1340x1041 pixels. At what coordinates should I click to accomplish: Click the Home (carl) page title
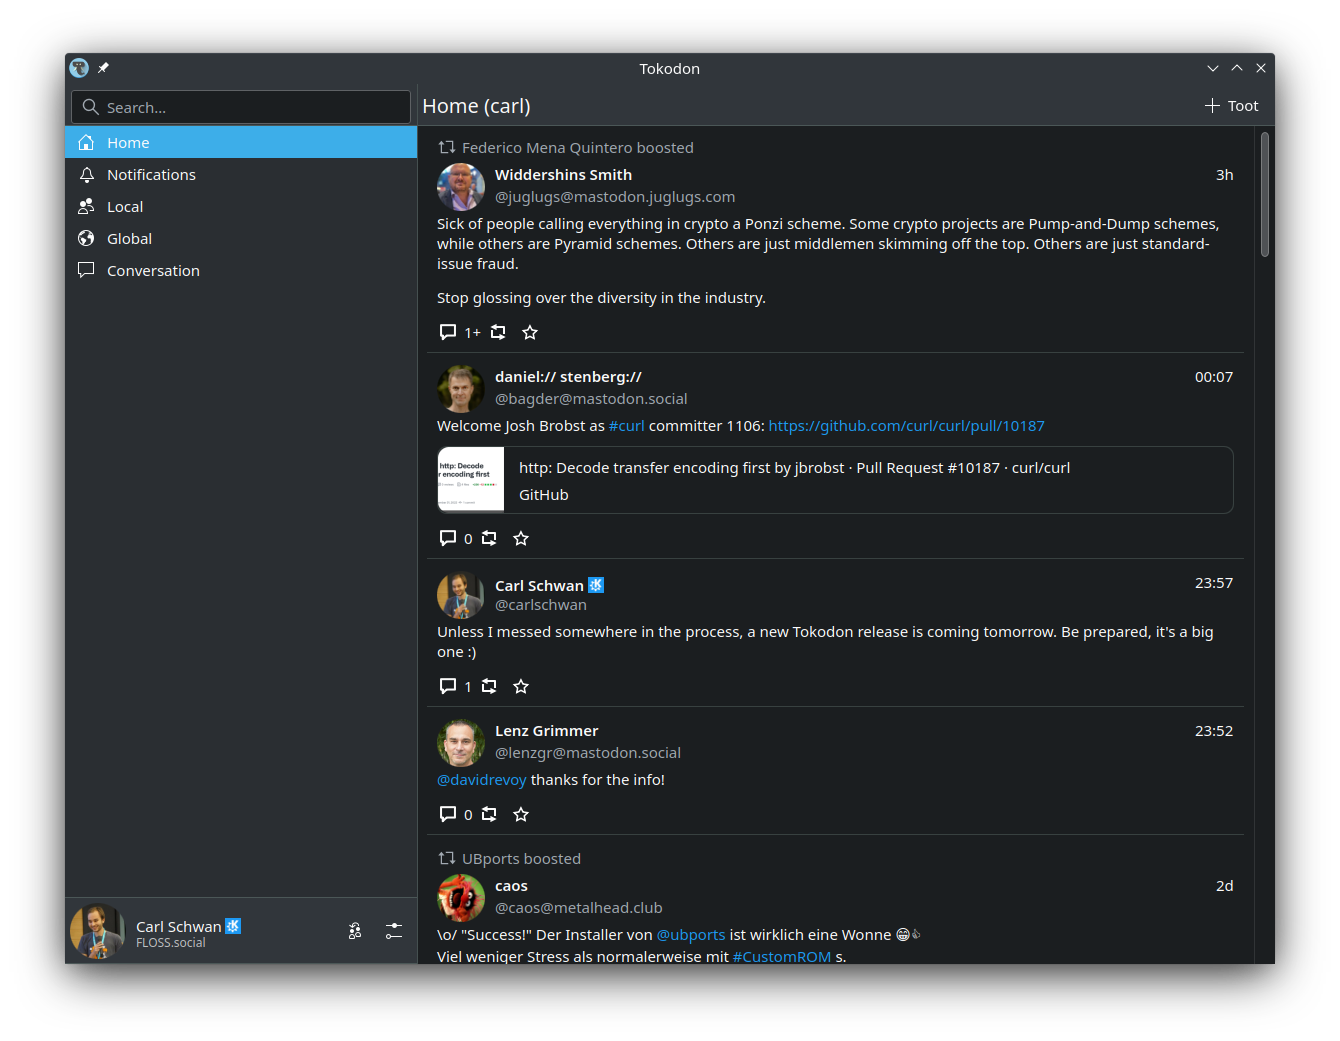coord(476,106)
